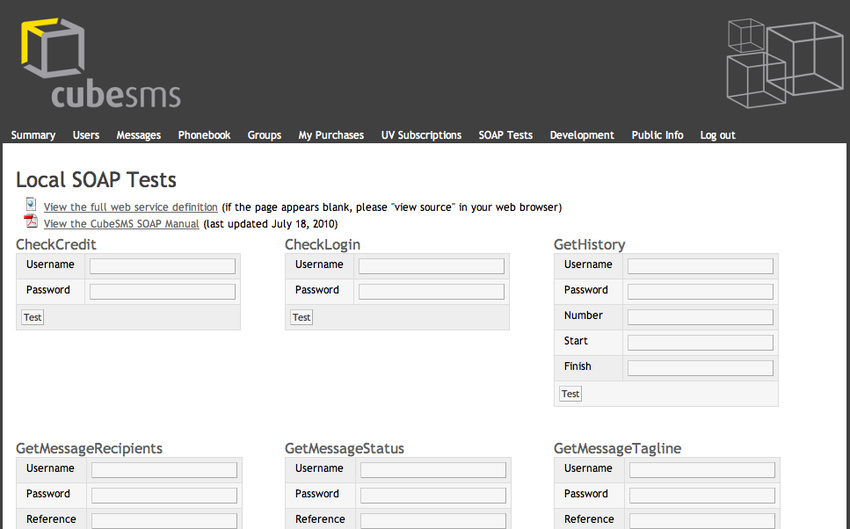The height and width of the screenshot is (529, 850).
Task: View My Purchases
Action: [331, 135]
